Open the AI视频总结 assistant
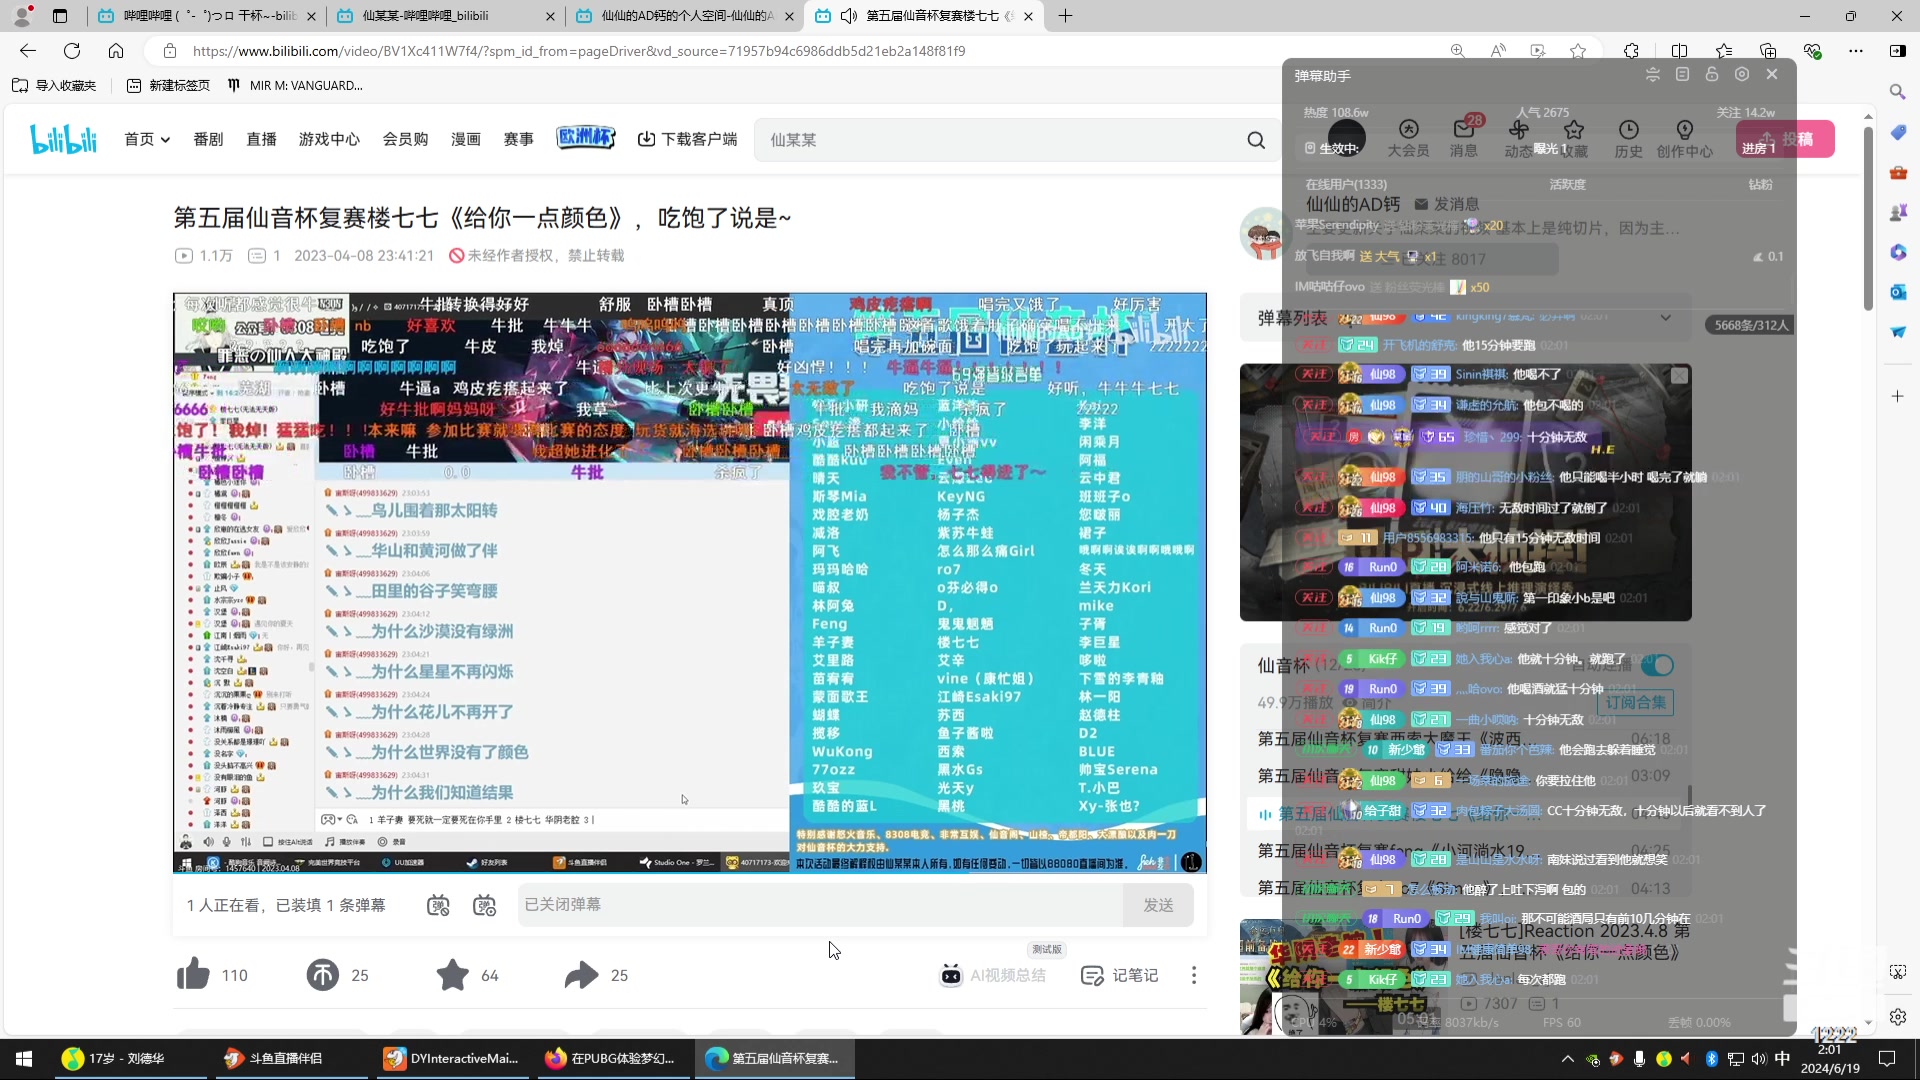 (x=992, y=975)
